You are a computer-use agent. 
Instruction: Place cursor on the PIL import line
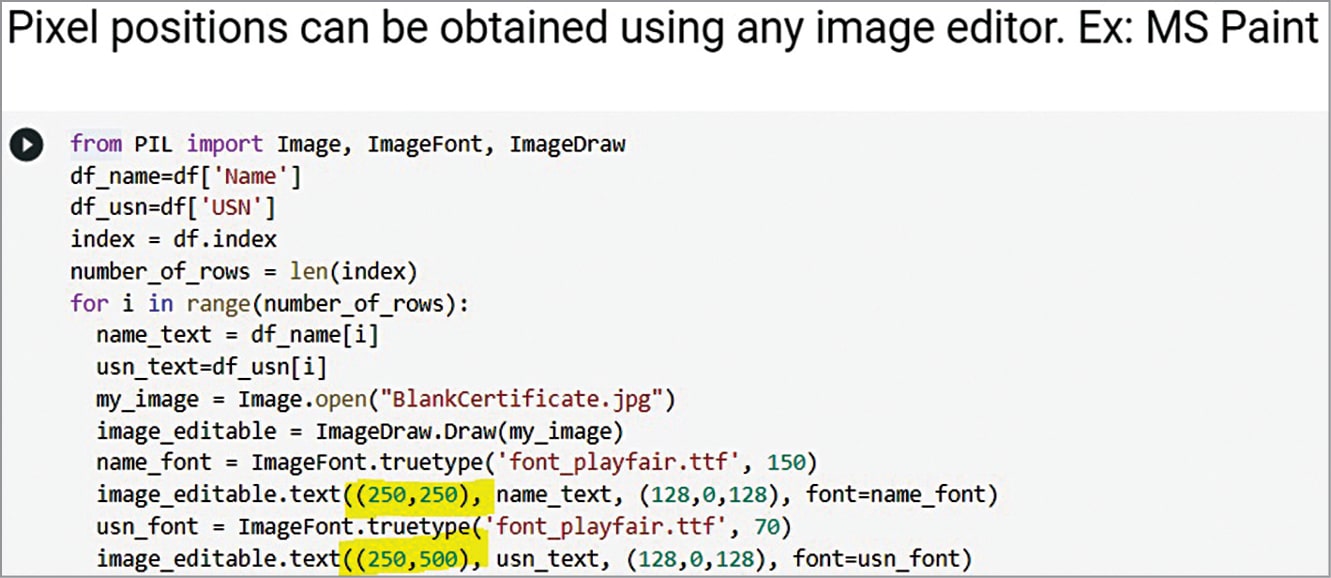(347, 144)
